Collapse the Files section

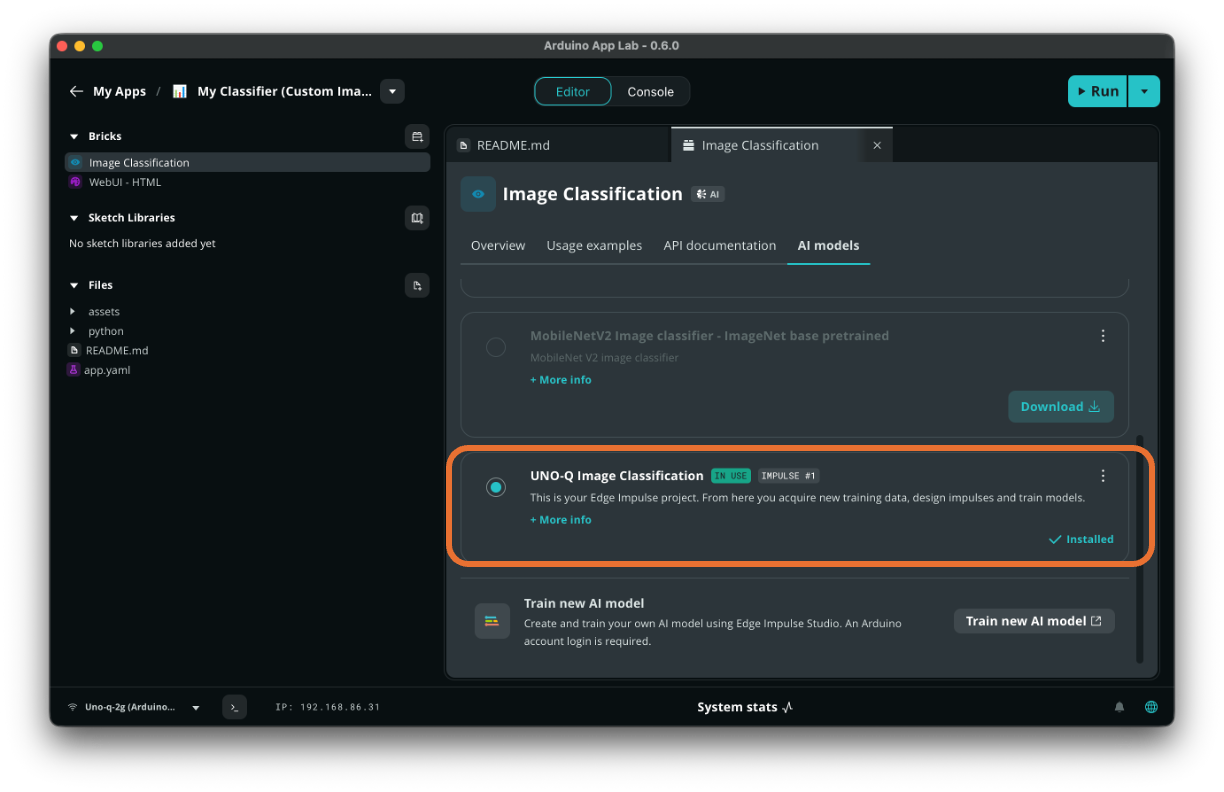[74, 285]
